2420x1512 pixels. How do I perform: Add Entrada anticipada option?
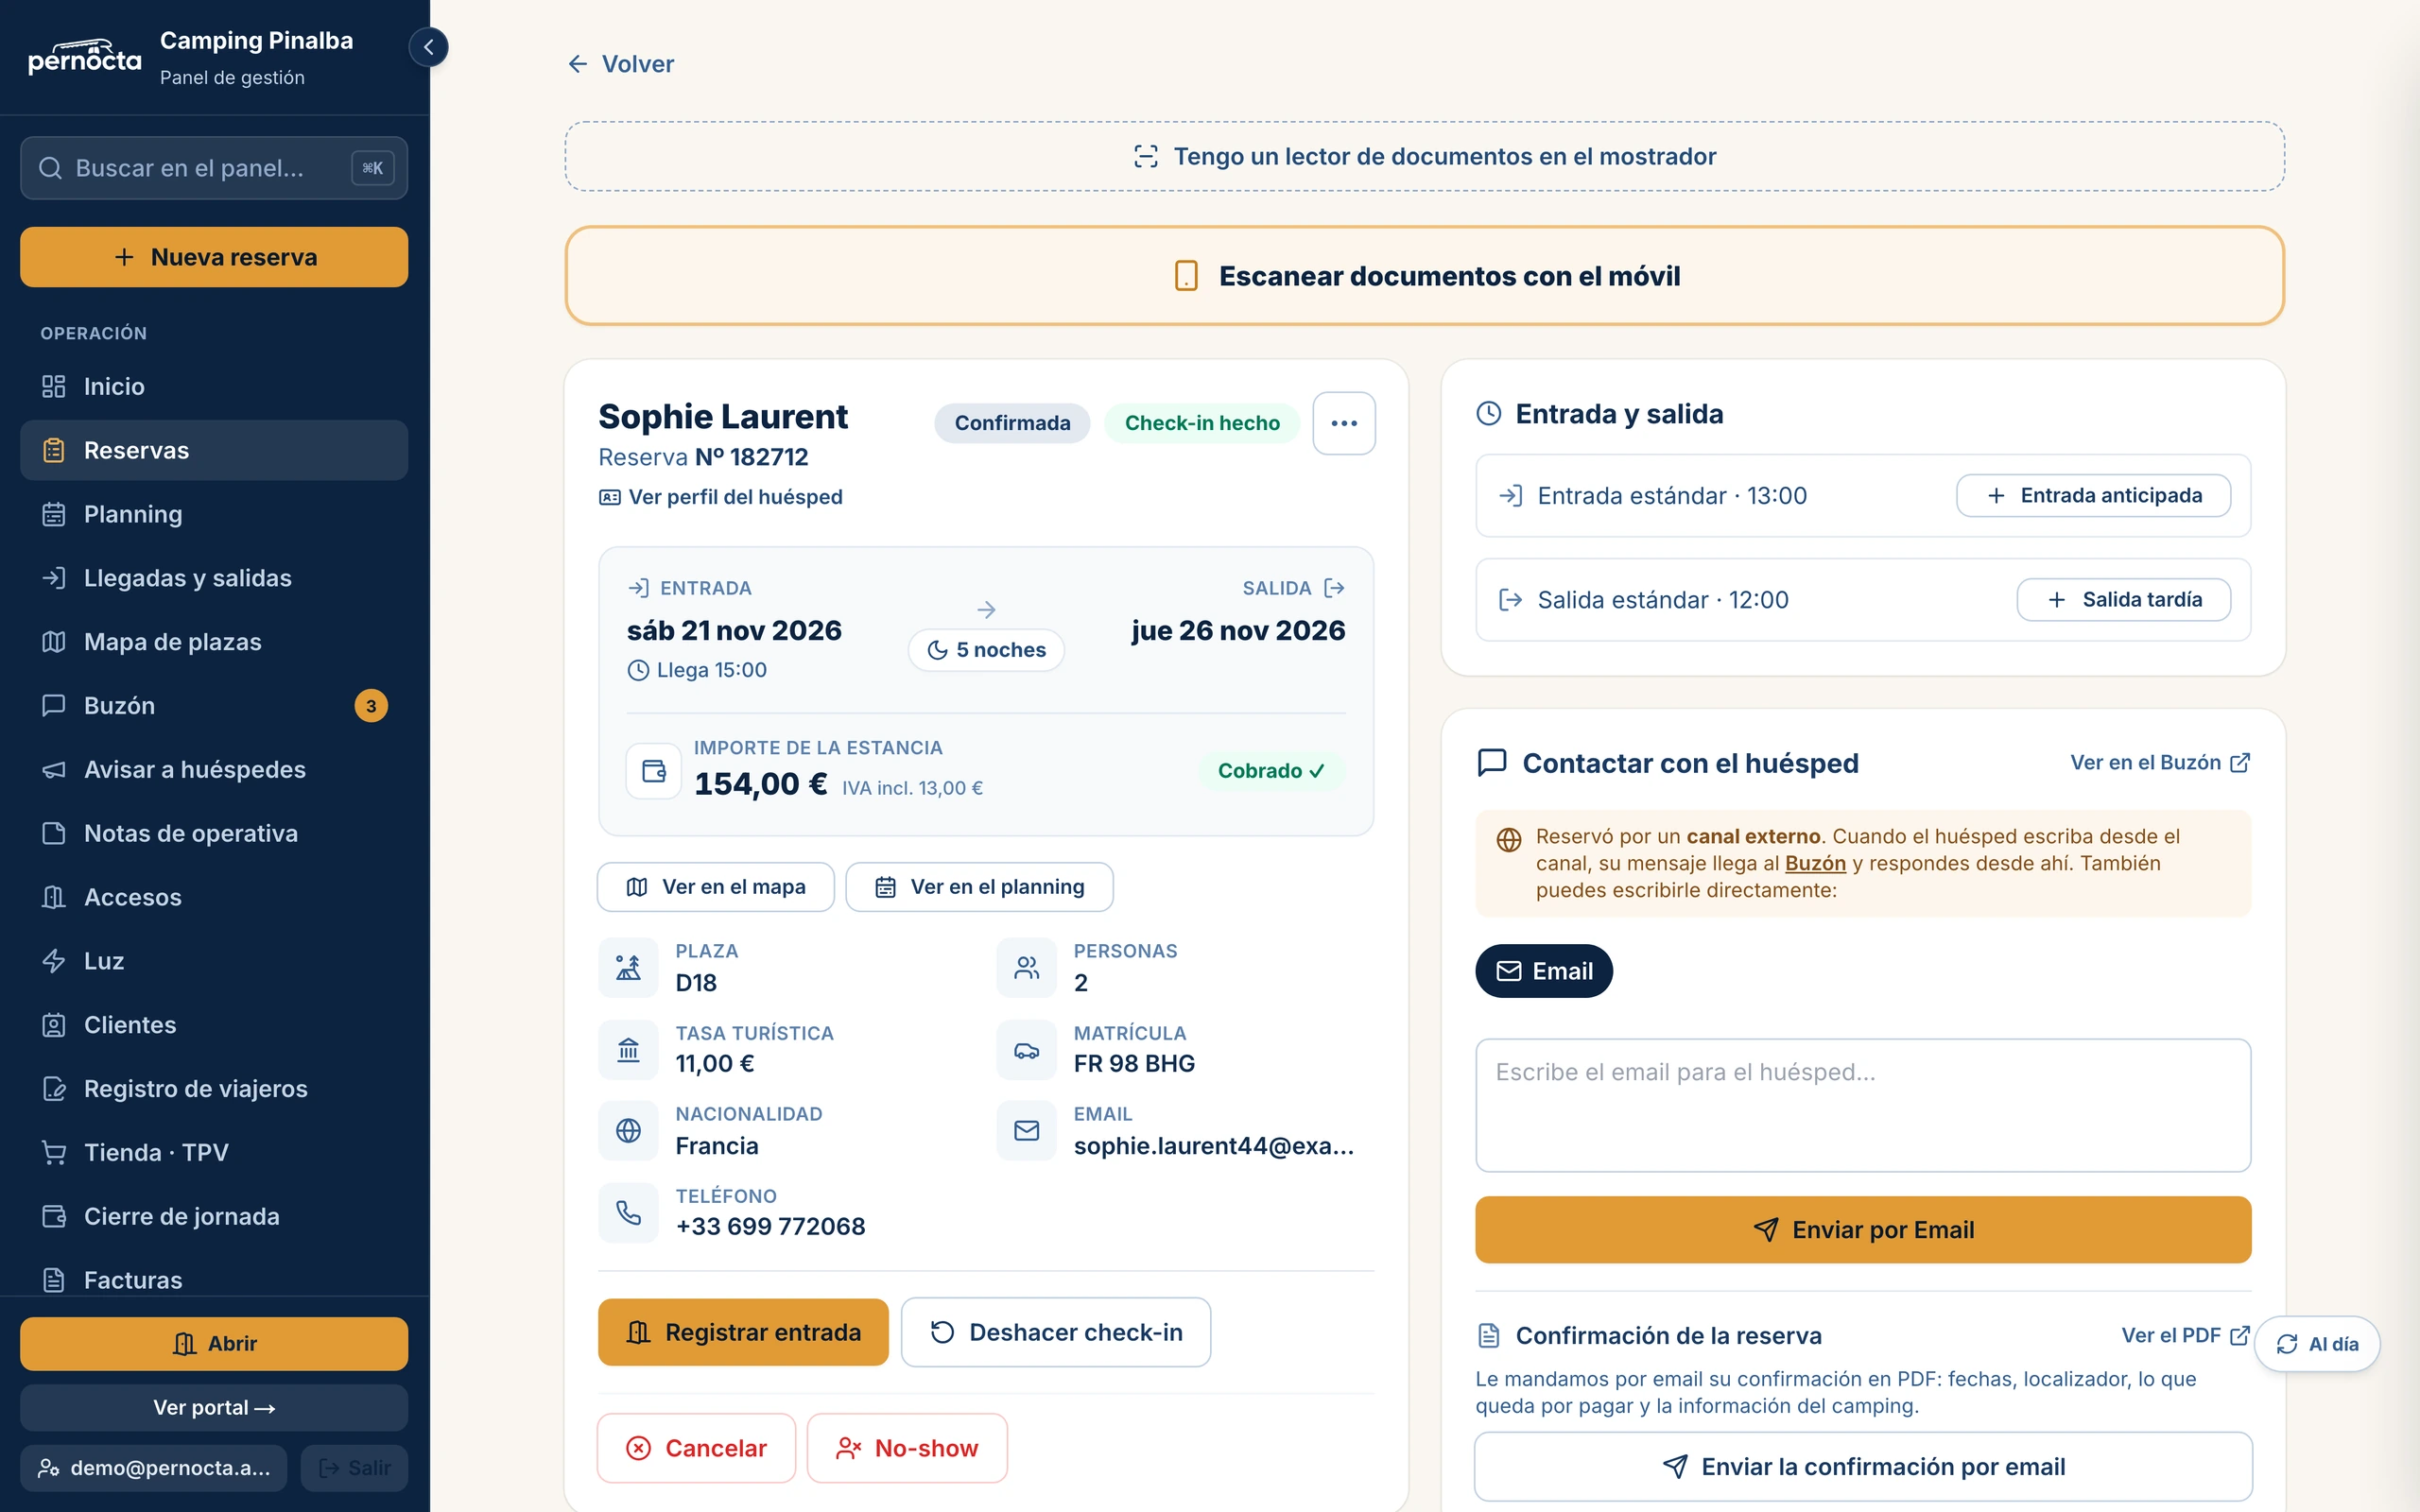pos(2093,496)
